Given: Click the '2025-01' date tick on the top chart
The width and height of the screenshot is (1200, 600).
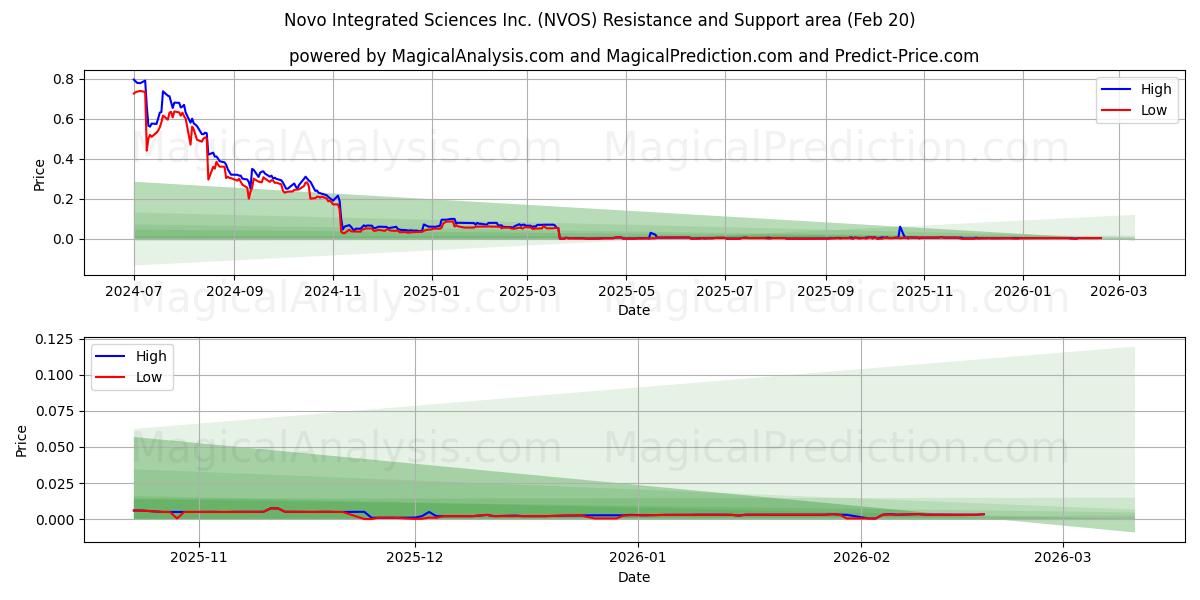Looking at the screenshot, I should (432, 292).
